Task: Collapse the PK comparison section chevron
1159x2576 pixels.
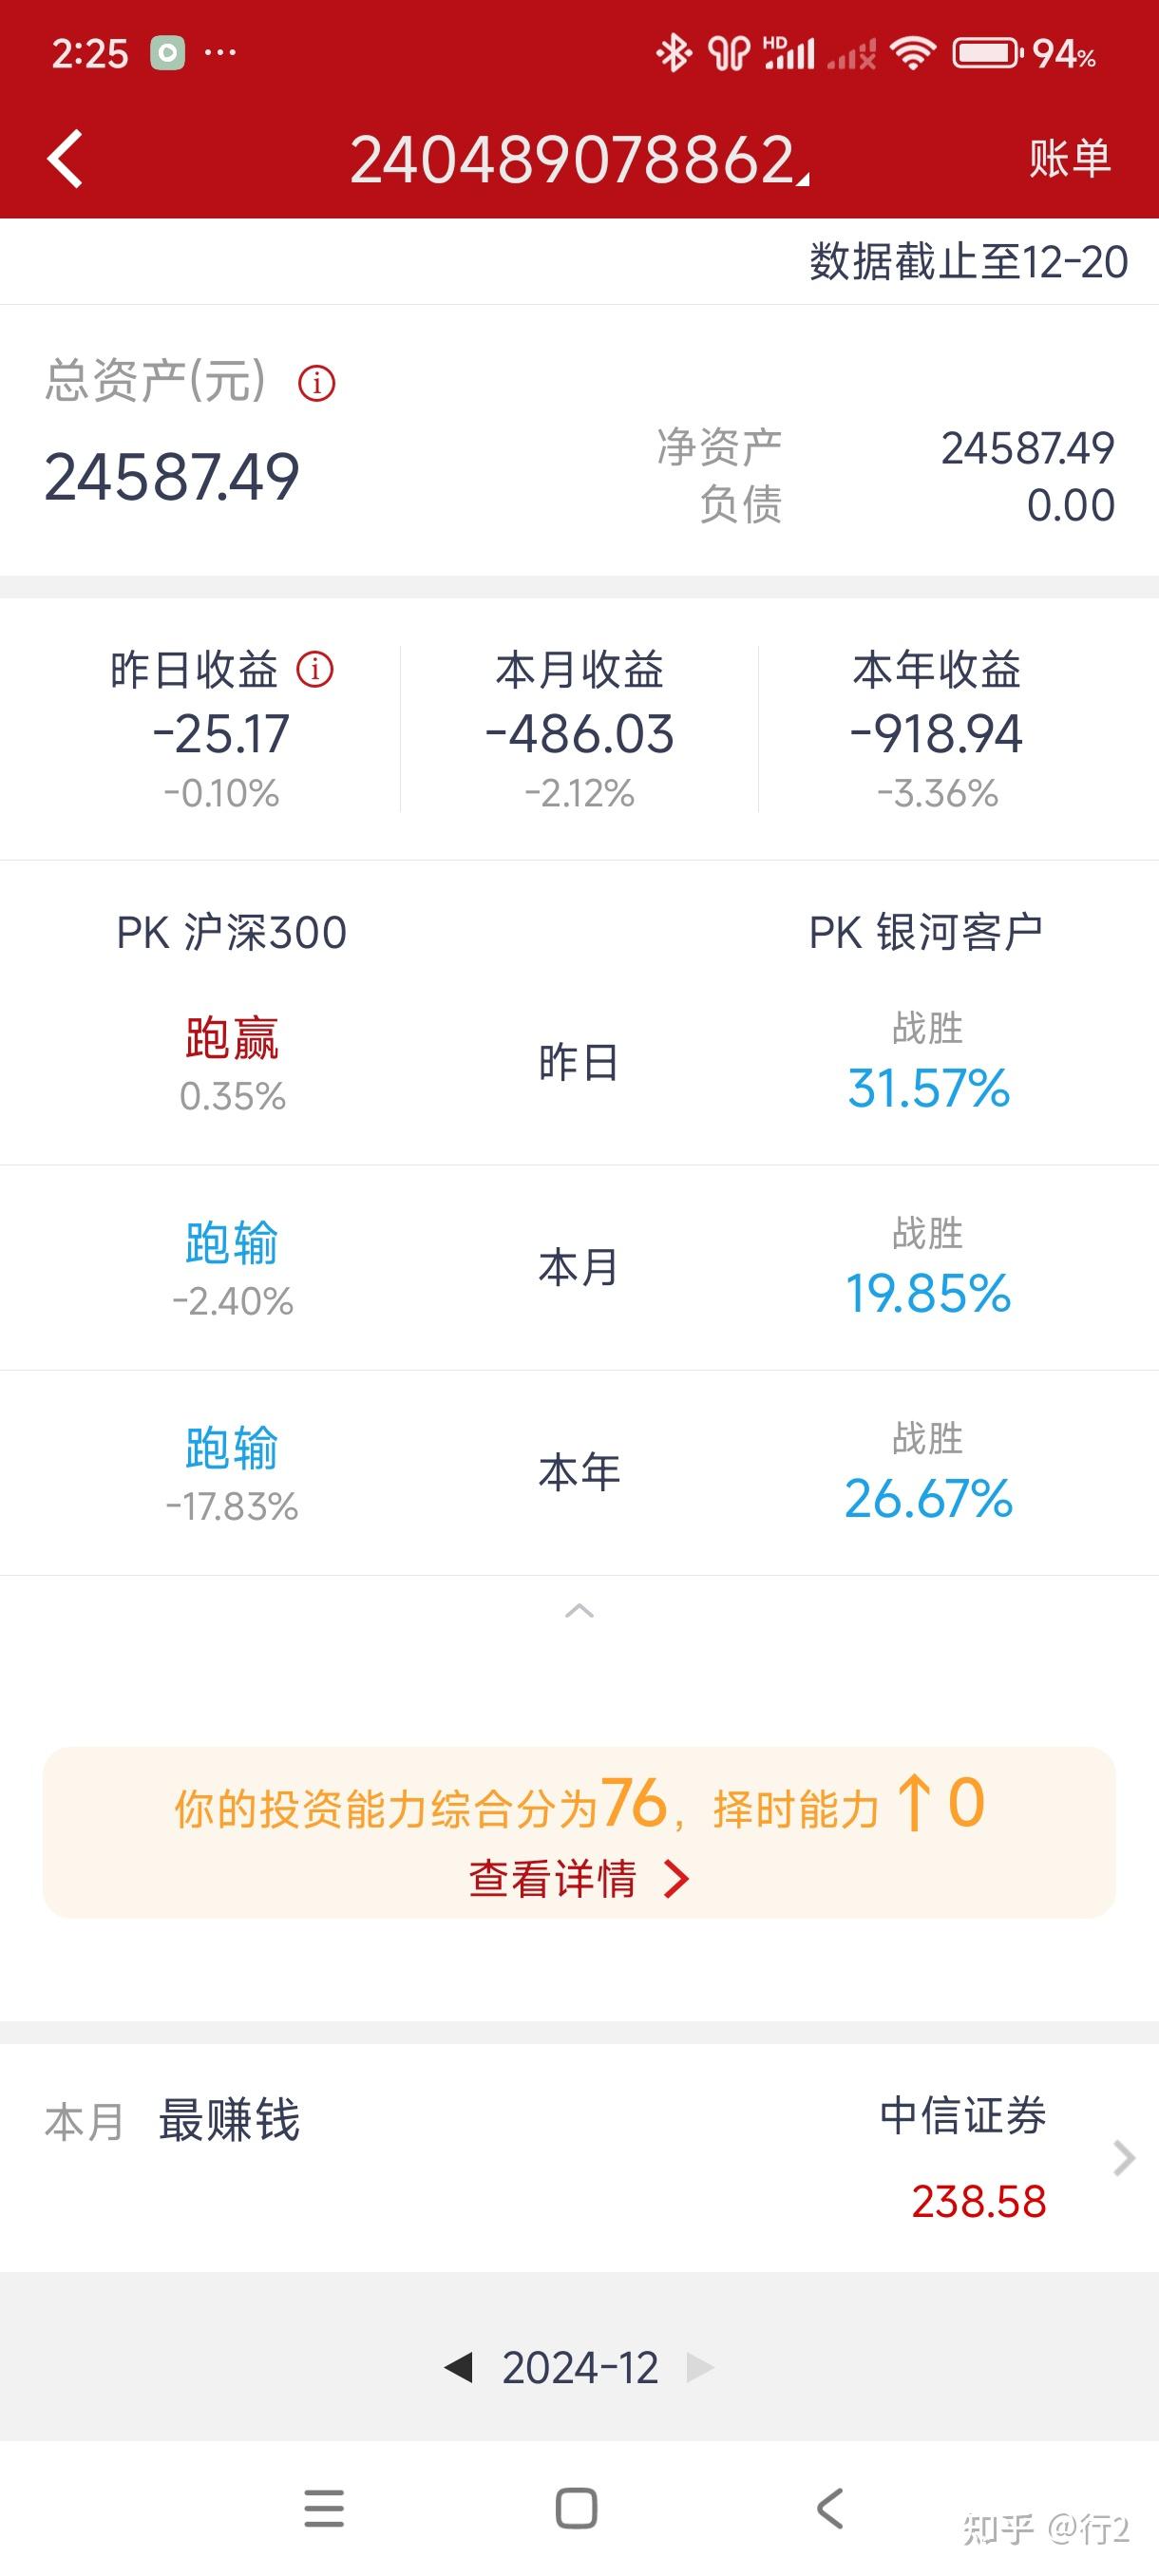Action: [579, 1611]
